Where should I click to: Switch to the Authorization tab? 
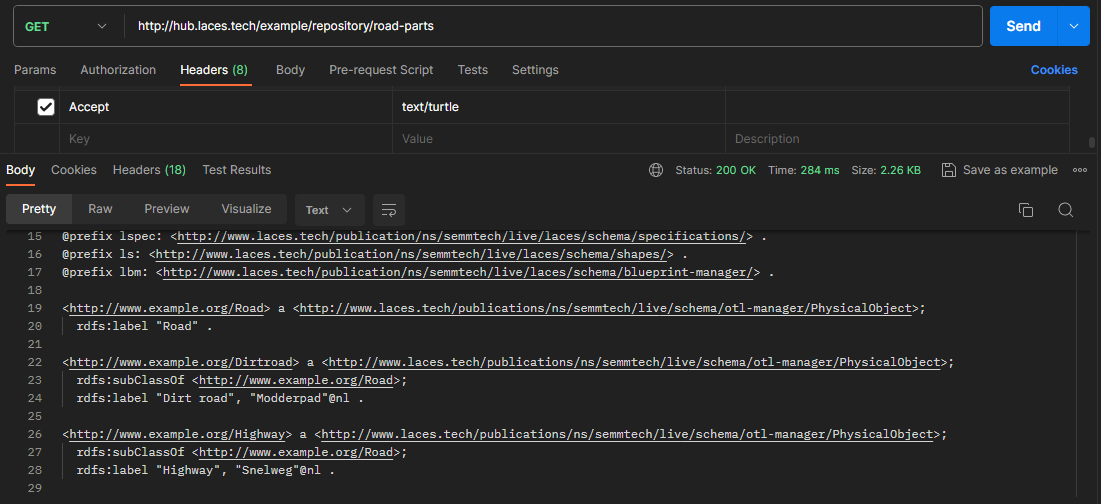[118, 70]
